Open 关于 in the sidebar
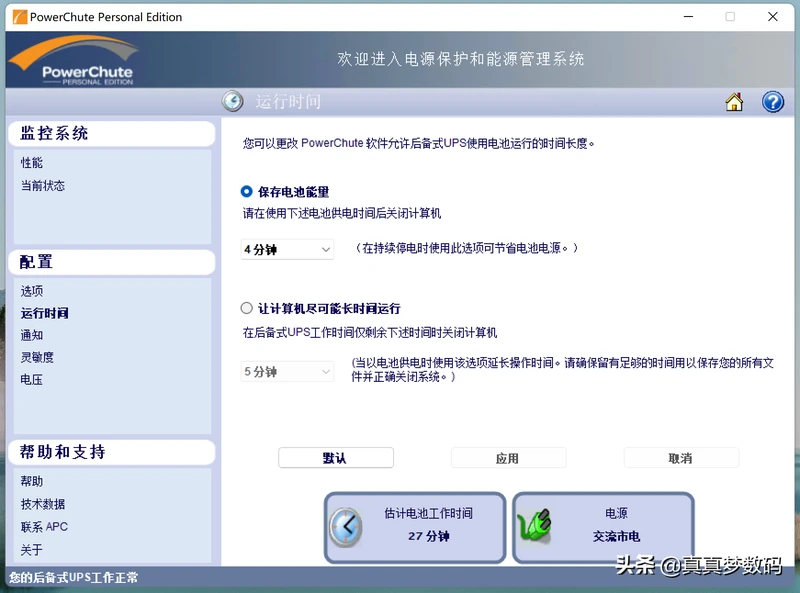 tap(32, 550)
